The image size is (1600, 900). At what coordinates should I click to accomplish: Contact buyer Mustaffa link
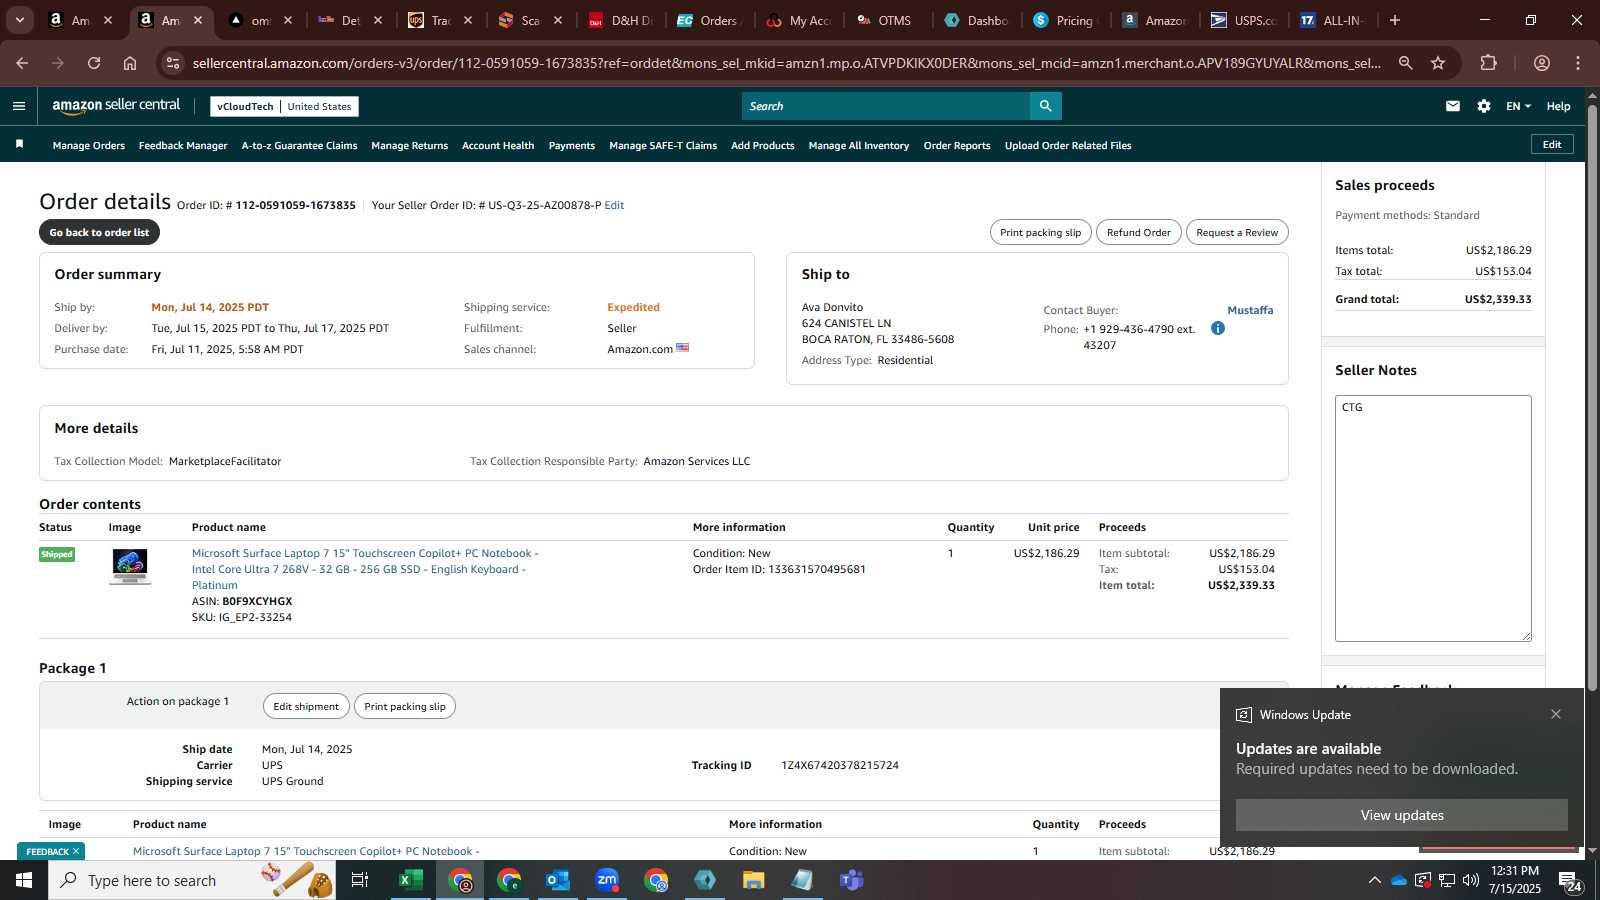[x=1250, y=310]
